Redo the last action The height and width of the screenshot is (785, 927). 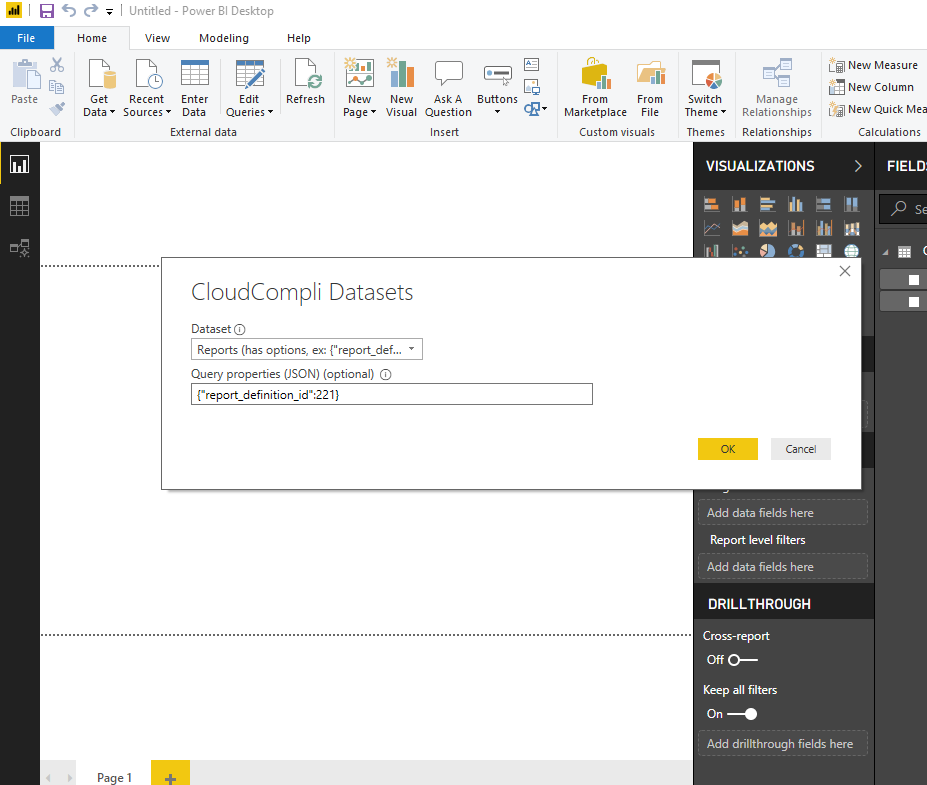tap(90, 11)
